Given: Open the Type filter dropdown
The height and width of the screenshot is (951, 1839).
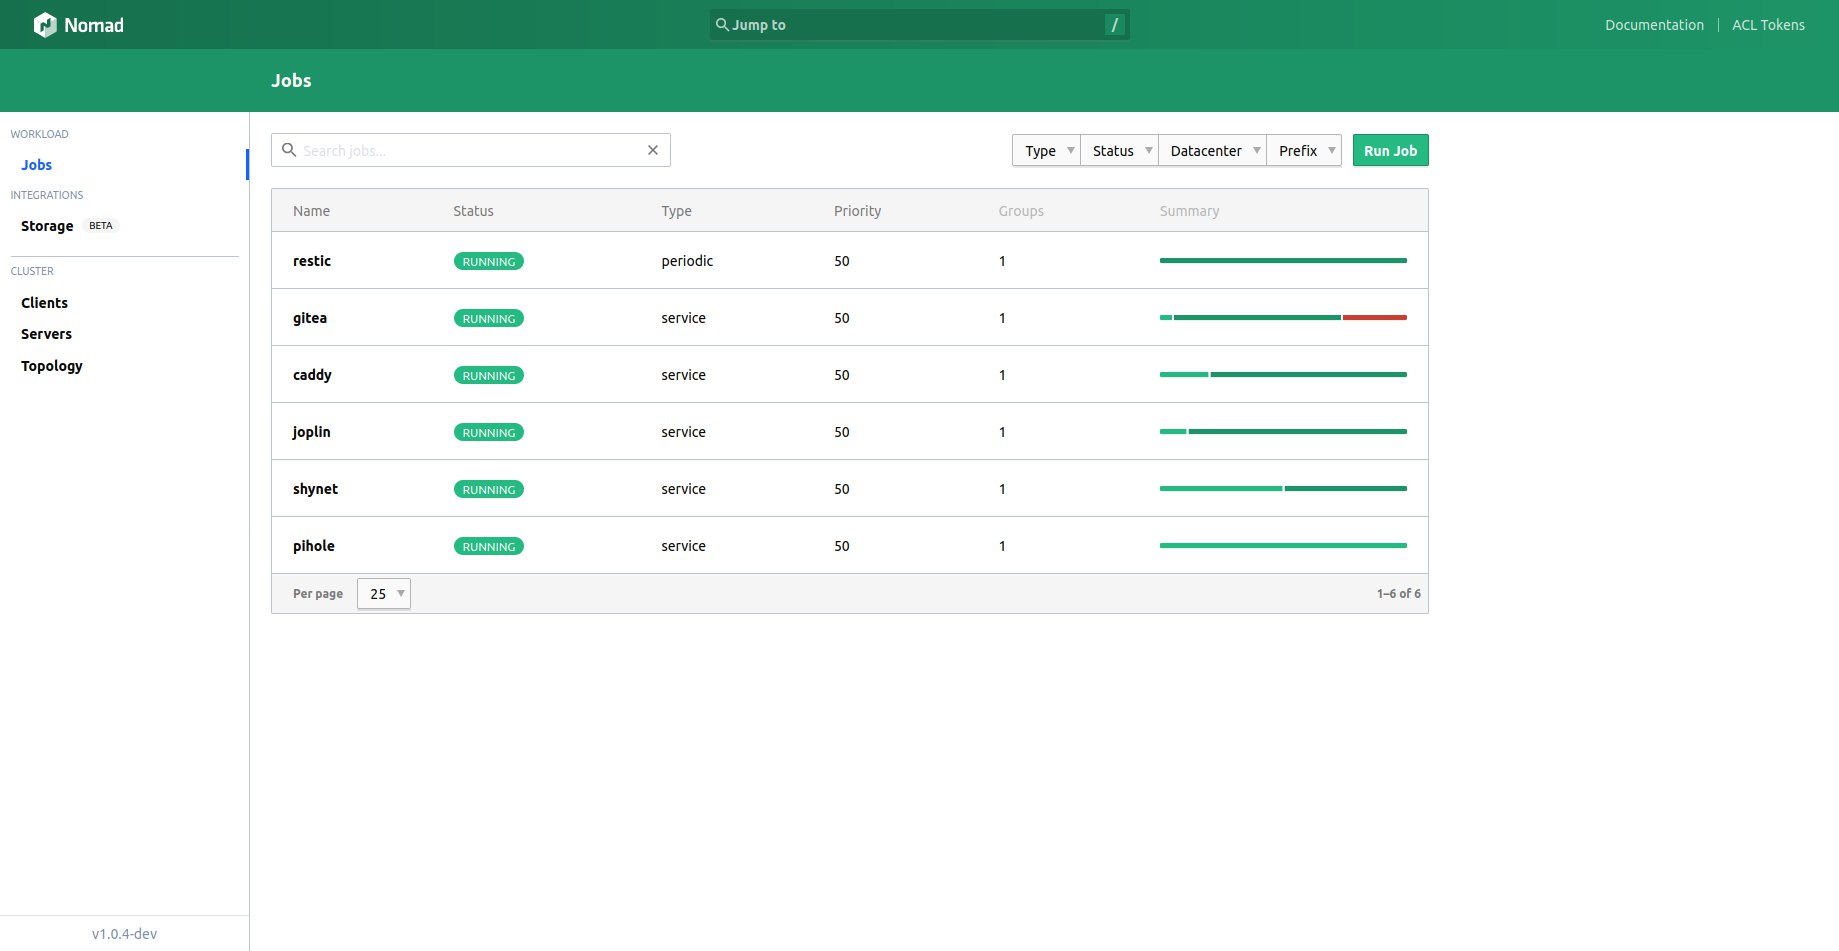Looking at the screenshot, I should click(1046, 151).
